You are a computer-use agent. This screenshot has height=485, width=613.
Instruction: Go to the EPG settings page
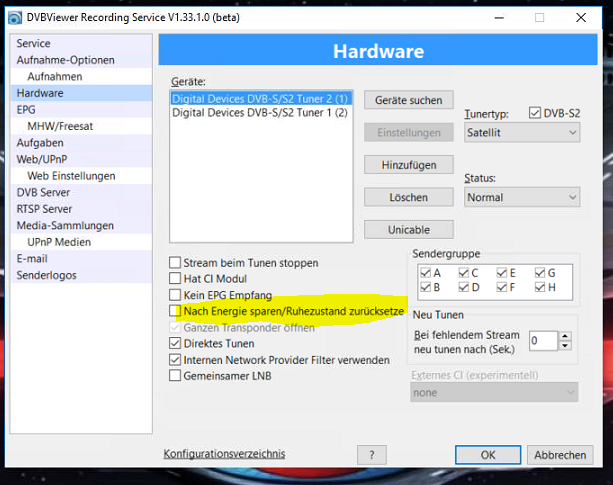pos(81,110)
